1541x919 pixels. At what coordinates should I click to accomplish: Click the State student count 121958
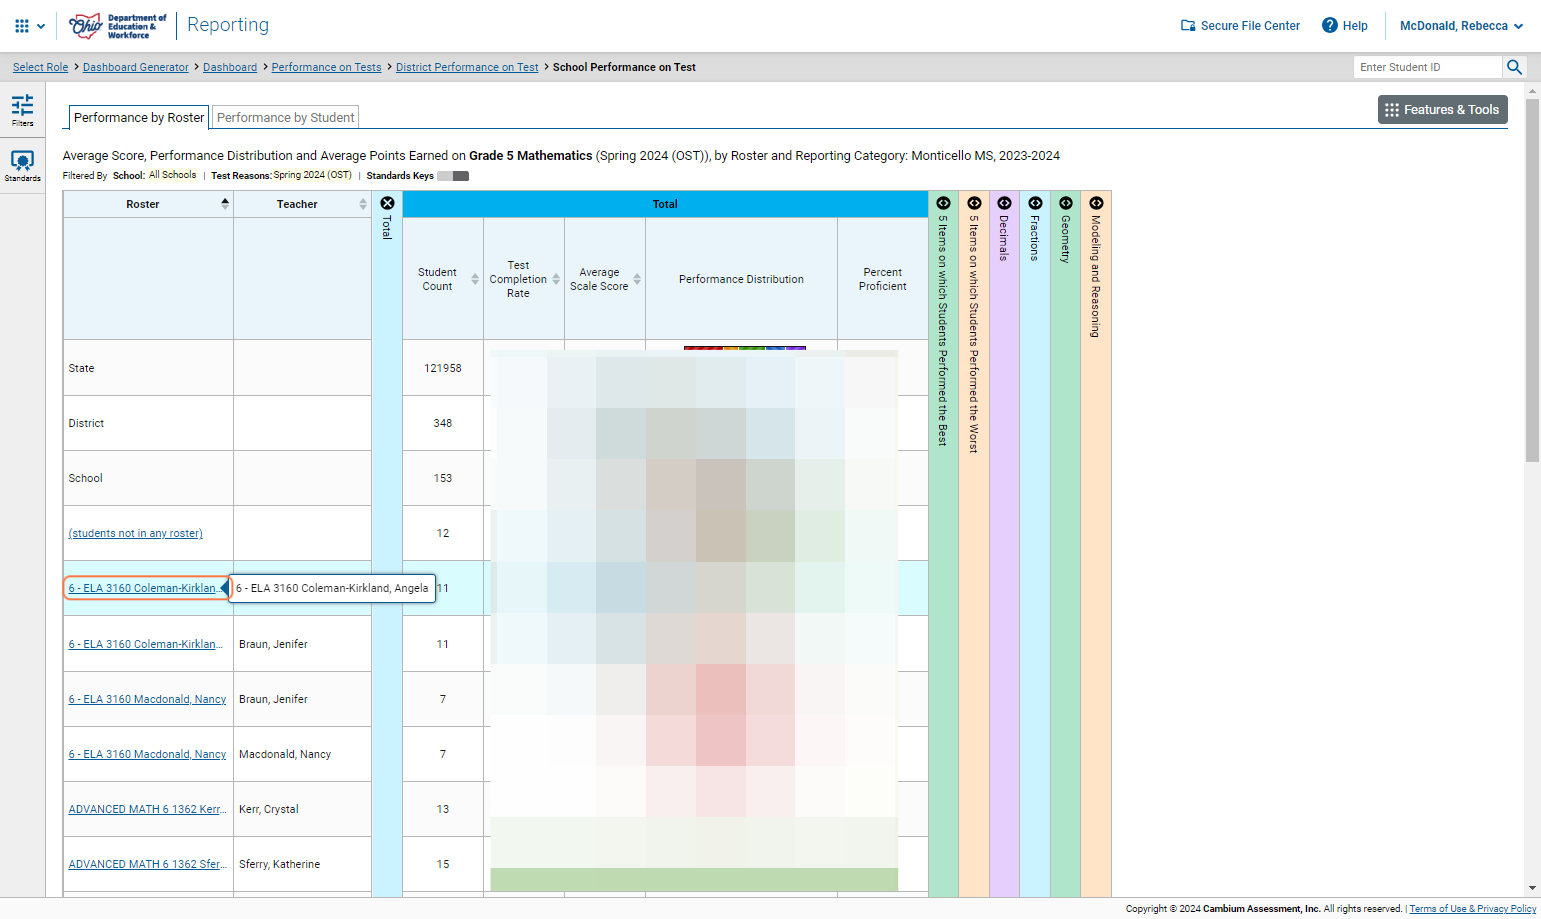pos(443,368)
